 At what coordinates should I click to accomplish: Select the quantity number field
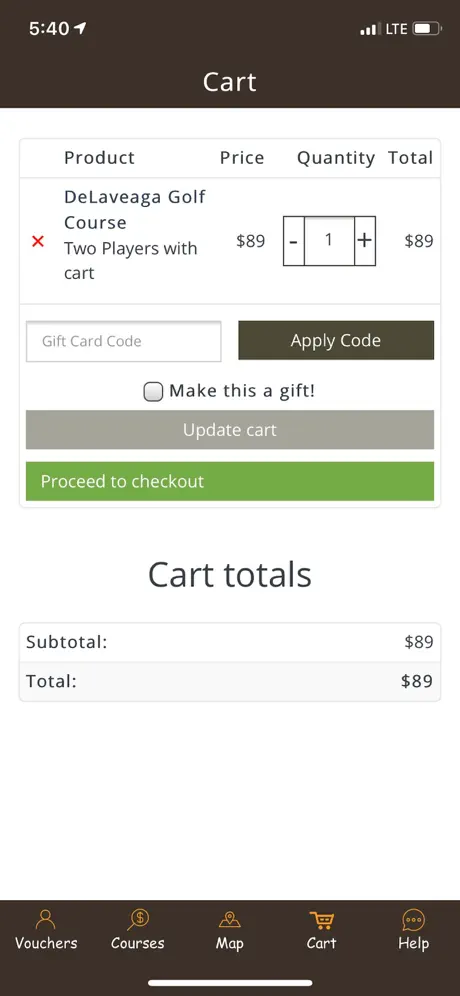(x=329, y=241)
